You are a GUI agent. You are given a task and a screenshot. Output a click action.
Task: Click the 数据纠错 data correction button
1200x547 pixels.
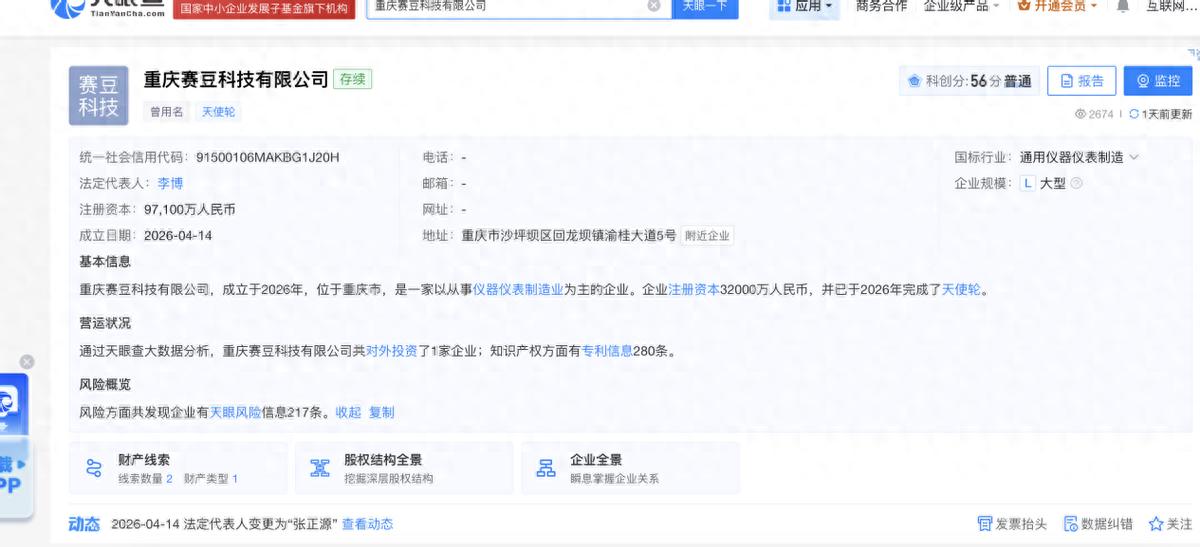1098,524
